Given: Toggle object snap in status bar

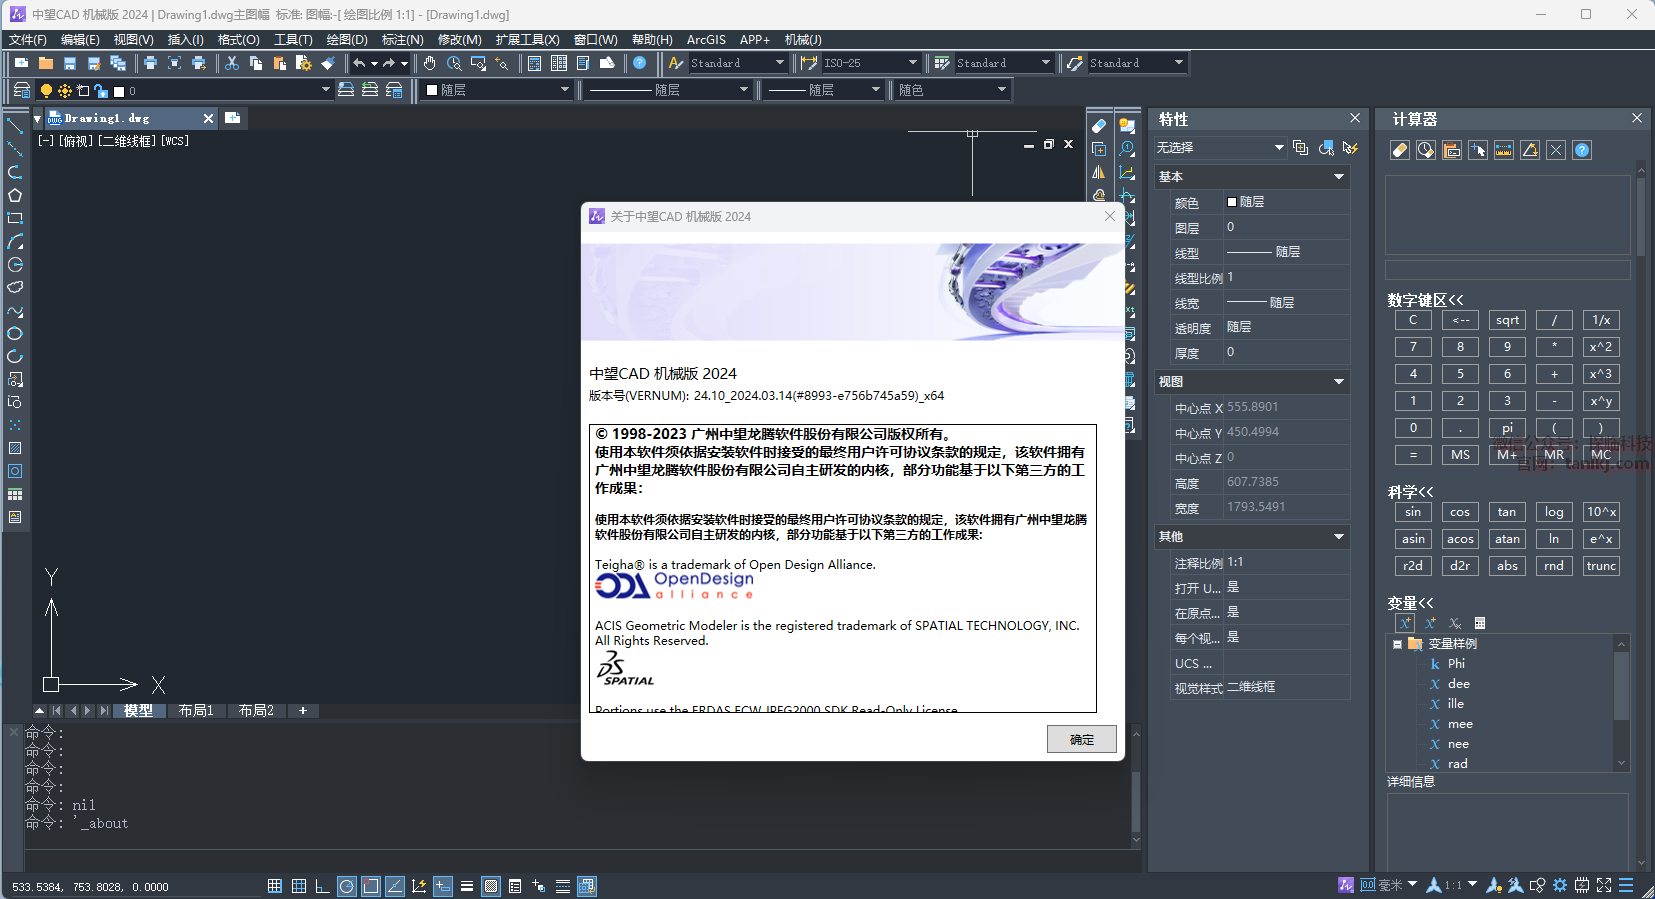Looking at the screenshot, I should click(371, 886).
